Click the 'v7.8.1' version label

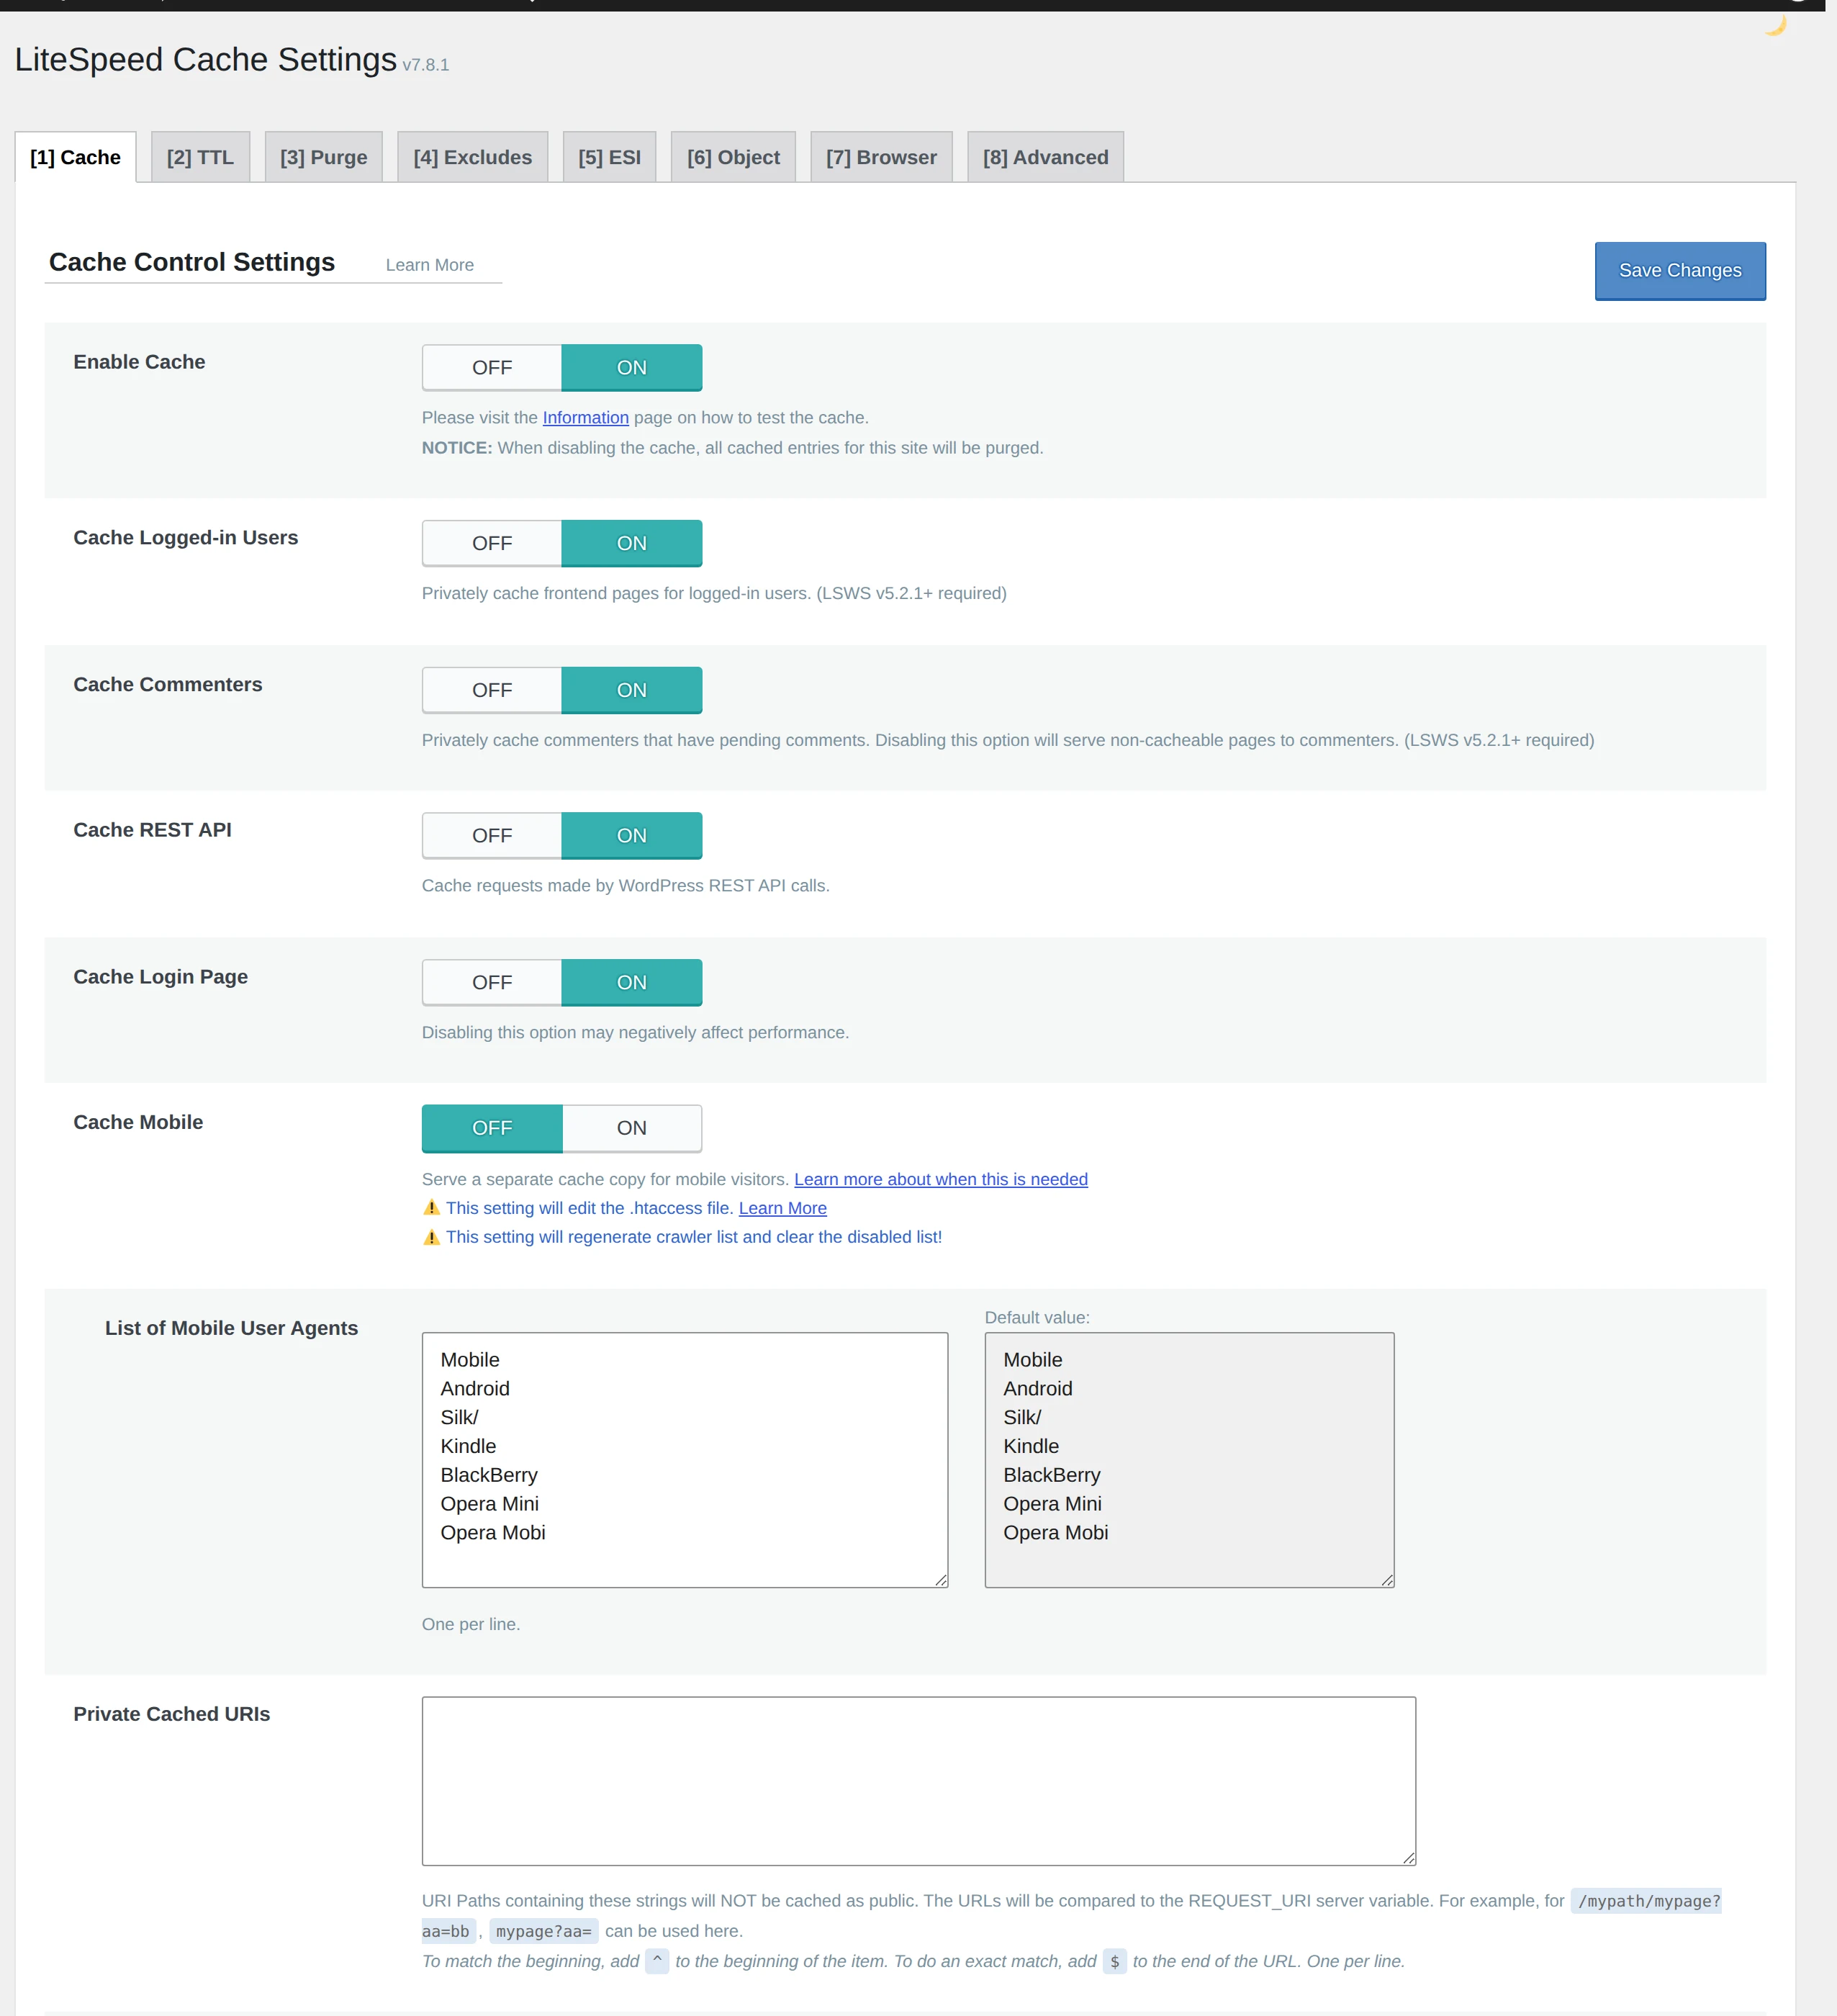click(x=426, y=65)
